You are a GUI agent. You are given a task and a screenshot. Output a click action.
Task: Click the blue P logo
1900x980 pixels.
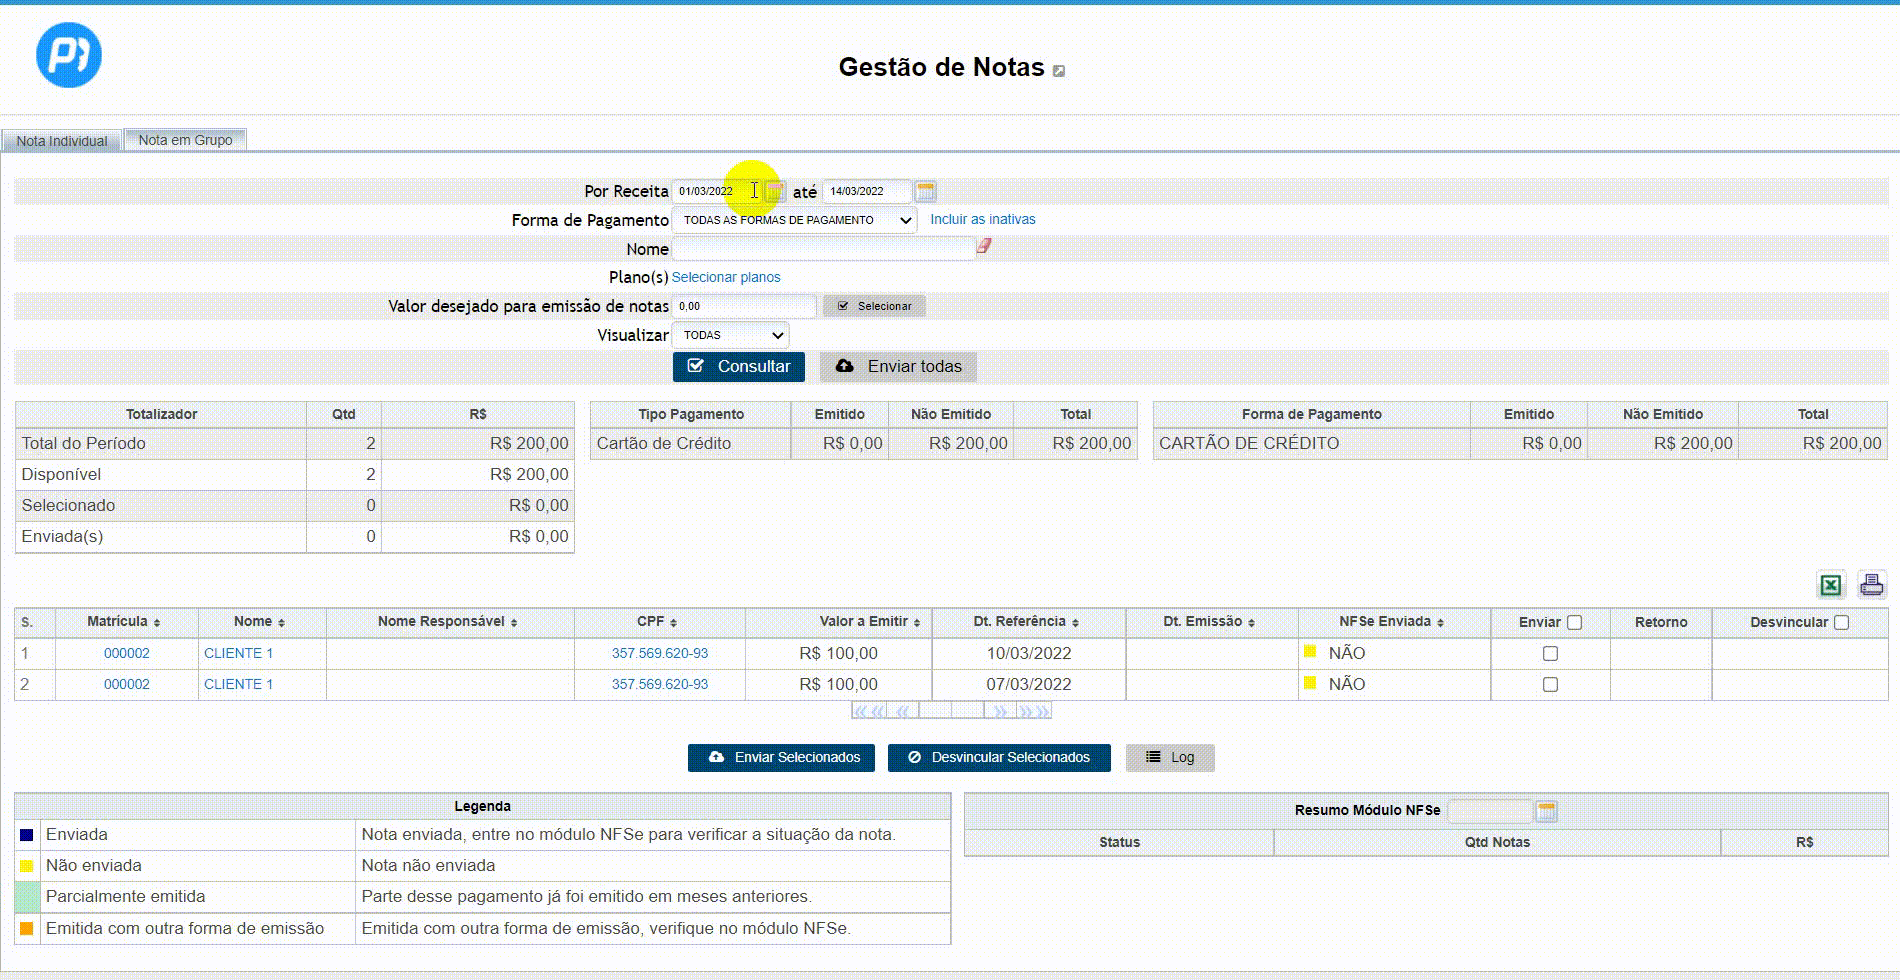click(69, 55)
